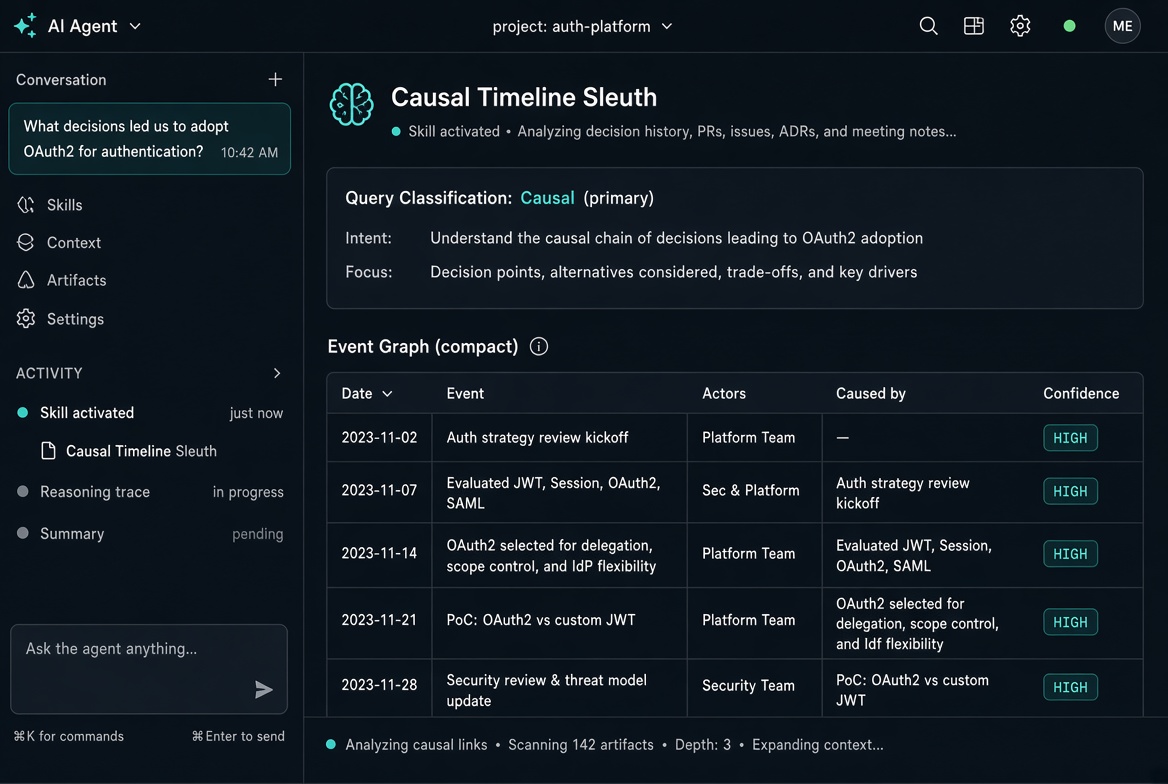Select the OAuth2 selected for delegation event
This screenshot has width=1168, height=784.
551,556
